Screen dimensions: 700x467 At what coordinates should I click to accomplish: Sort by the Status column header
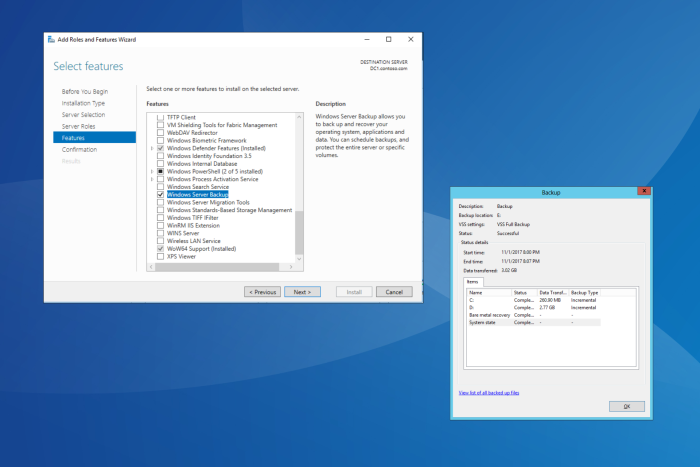(524, 292)
